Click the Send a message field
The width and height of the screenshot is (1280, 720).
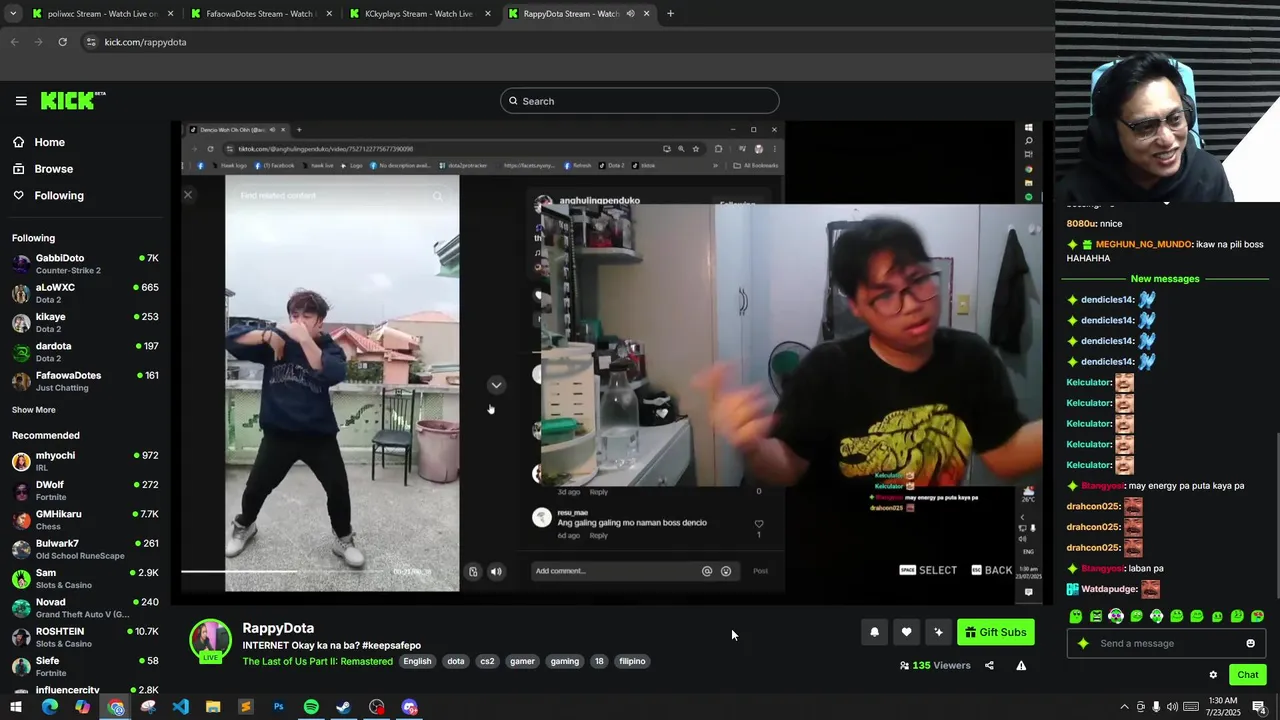[1165, 643]
